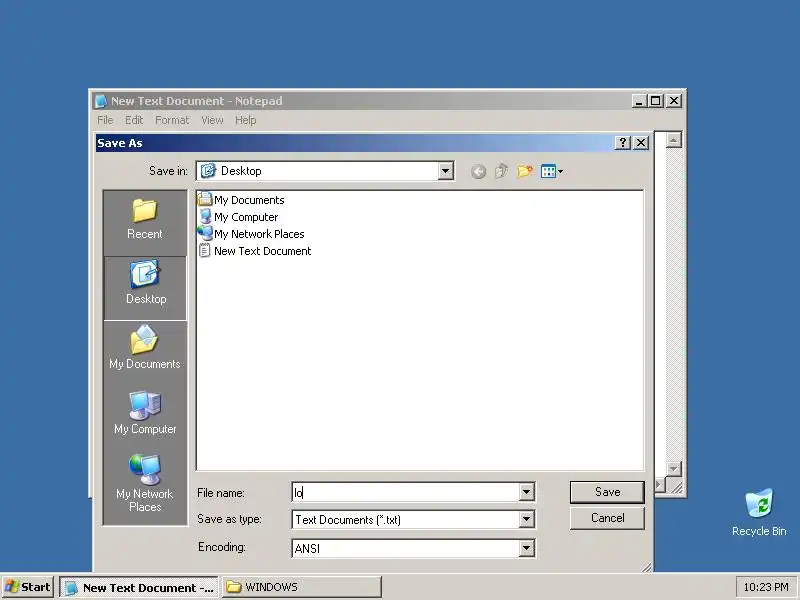This screenshot has width=800, height=600.
Task: Click the system clock in tray
Action: (766, 587)
